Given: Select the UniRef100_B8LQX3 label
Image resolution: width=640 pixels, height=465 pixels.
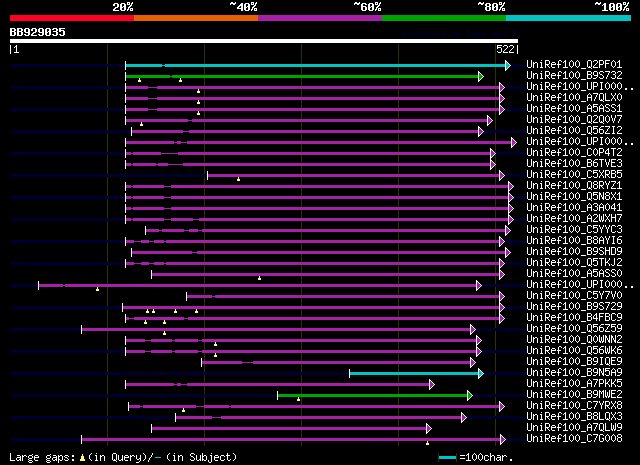Looking at the screenshot, I should [574, 417].
